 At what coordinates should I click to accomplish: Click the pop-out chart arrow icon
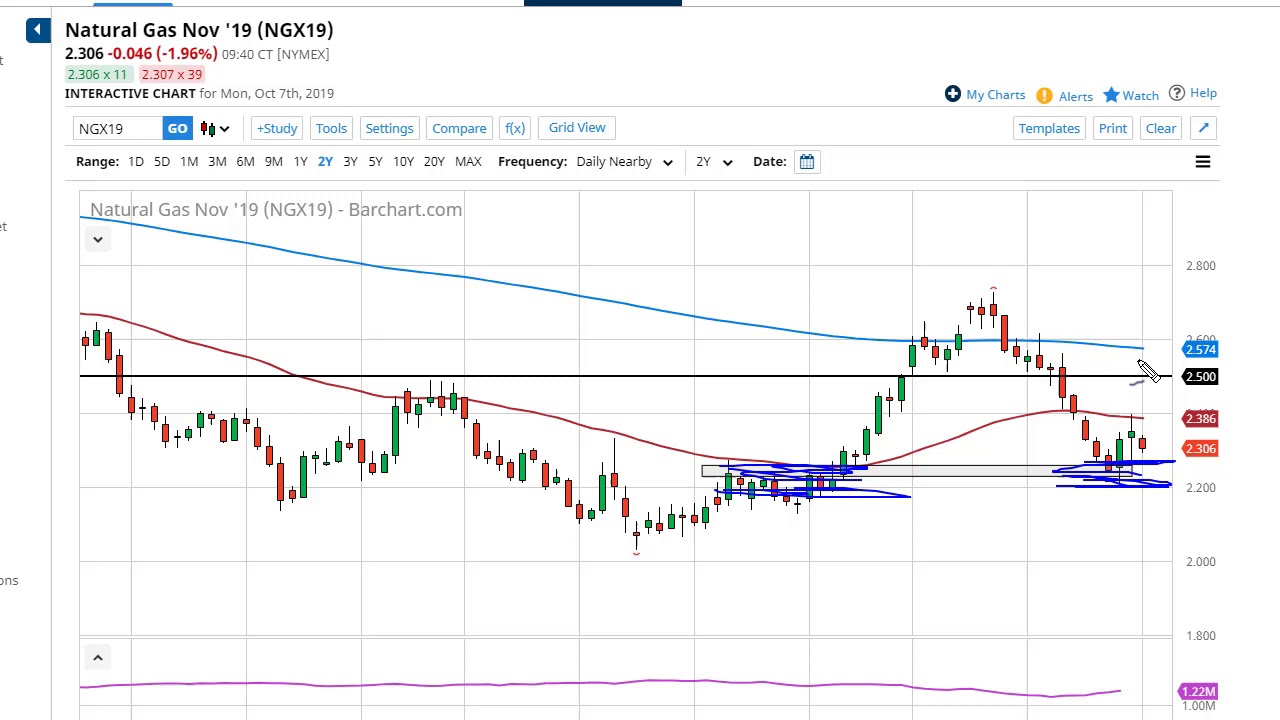1204,128
